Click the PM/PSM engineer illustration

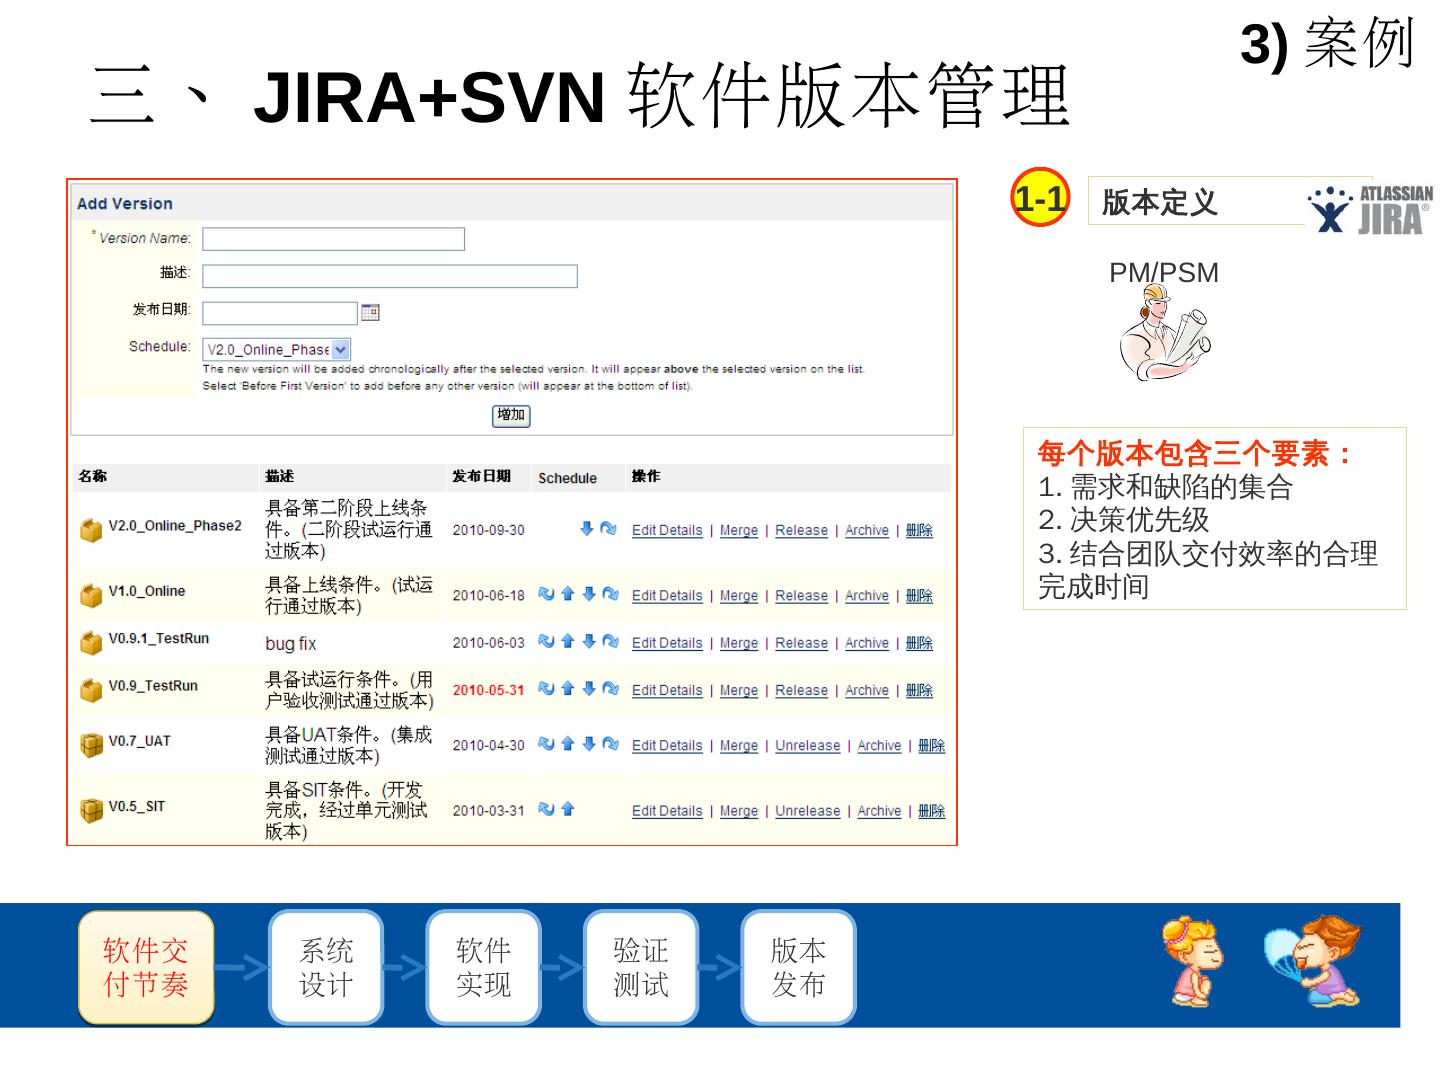click(1165, 333)
